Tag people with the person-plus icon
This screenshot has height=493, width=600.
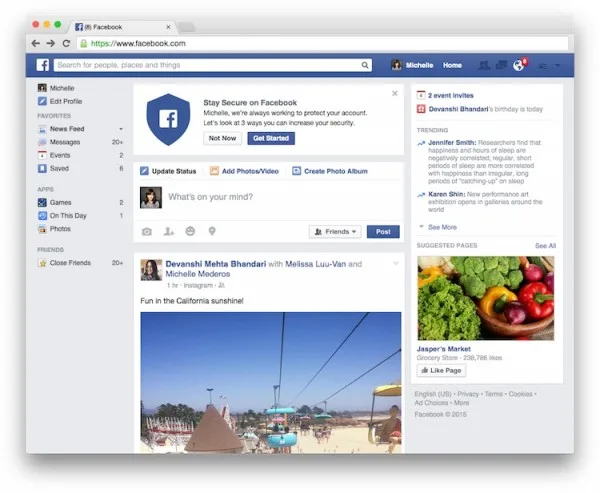coord(169,232)
